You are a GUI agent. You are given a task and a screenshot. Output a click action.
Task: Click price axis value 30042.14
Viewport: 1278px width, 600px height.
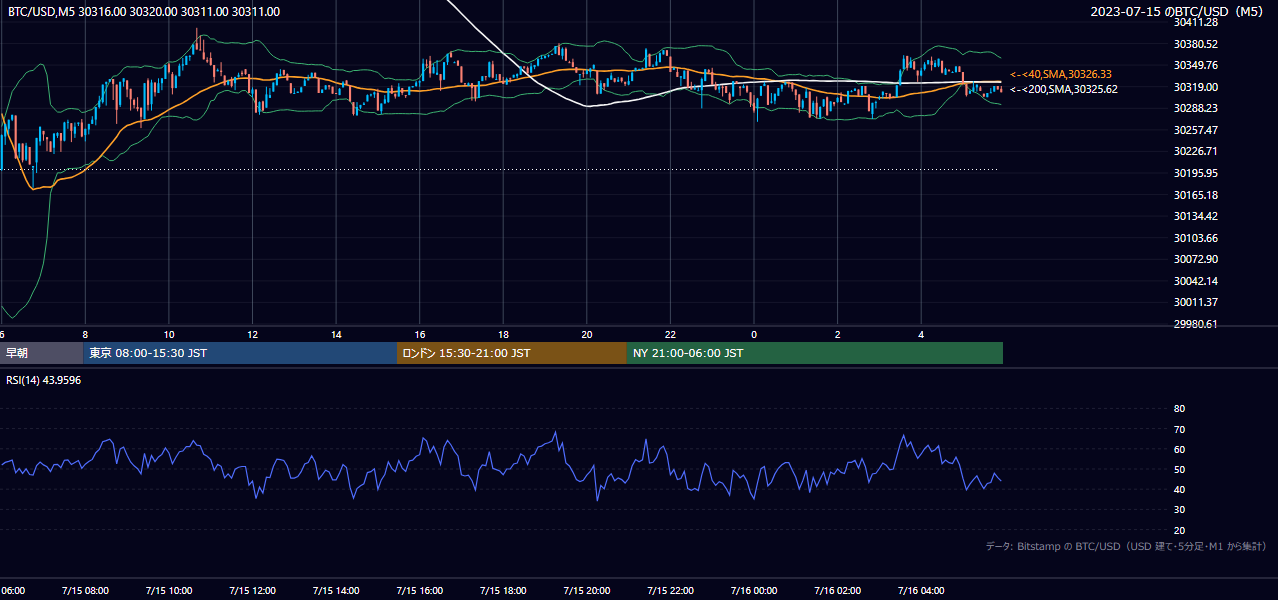coord(1195,281)
